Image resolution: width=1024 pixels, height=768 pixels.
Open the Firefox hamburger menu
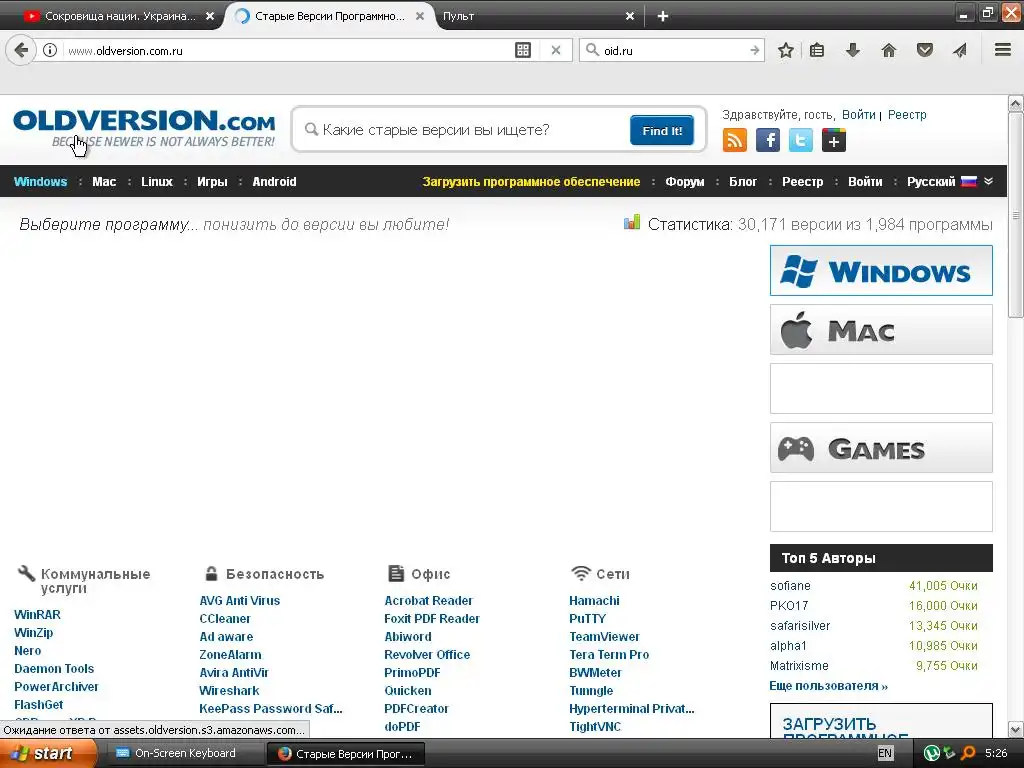tap(1003, 50)
